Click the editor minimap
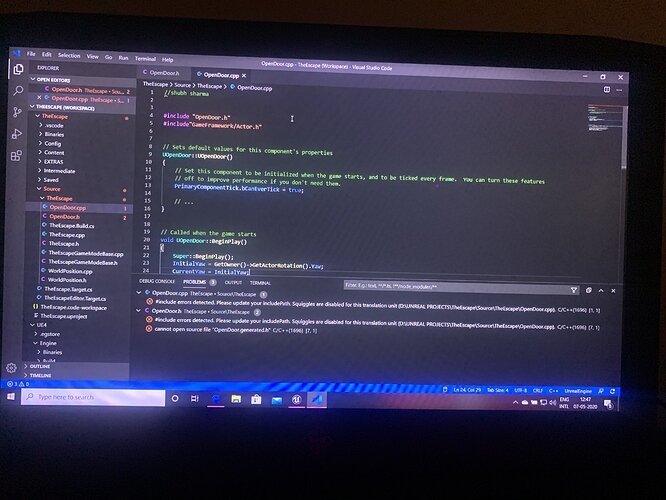Viewport: 666px width, 500px height. (603, 119)
